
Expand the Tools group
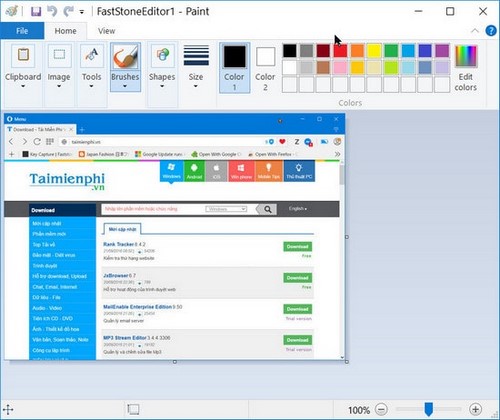pos(92,68)
